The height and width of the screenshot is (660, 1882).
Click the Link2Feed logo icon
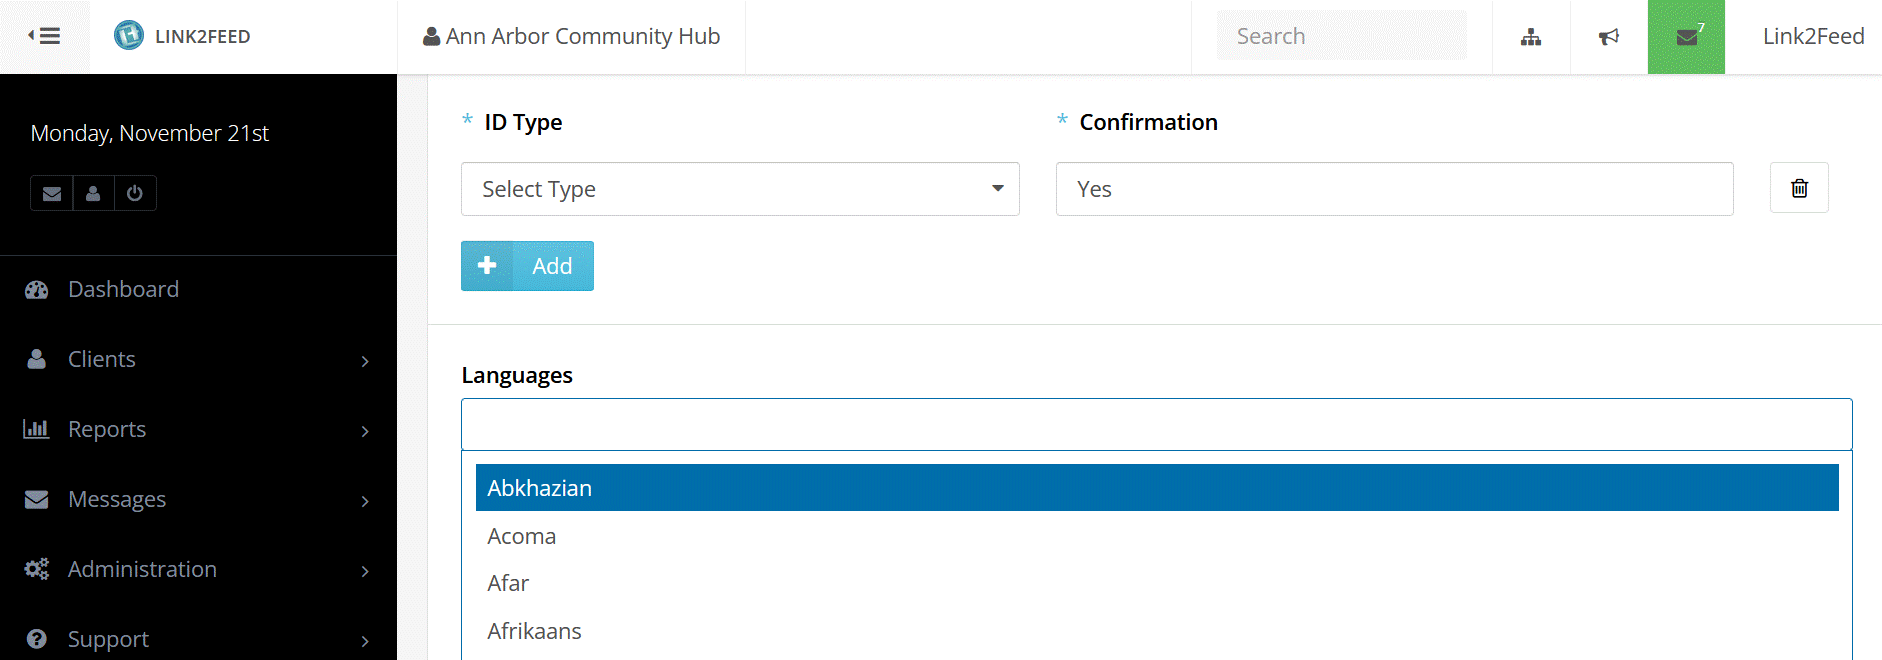pyautogui.click(x=129, y=36)
